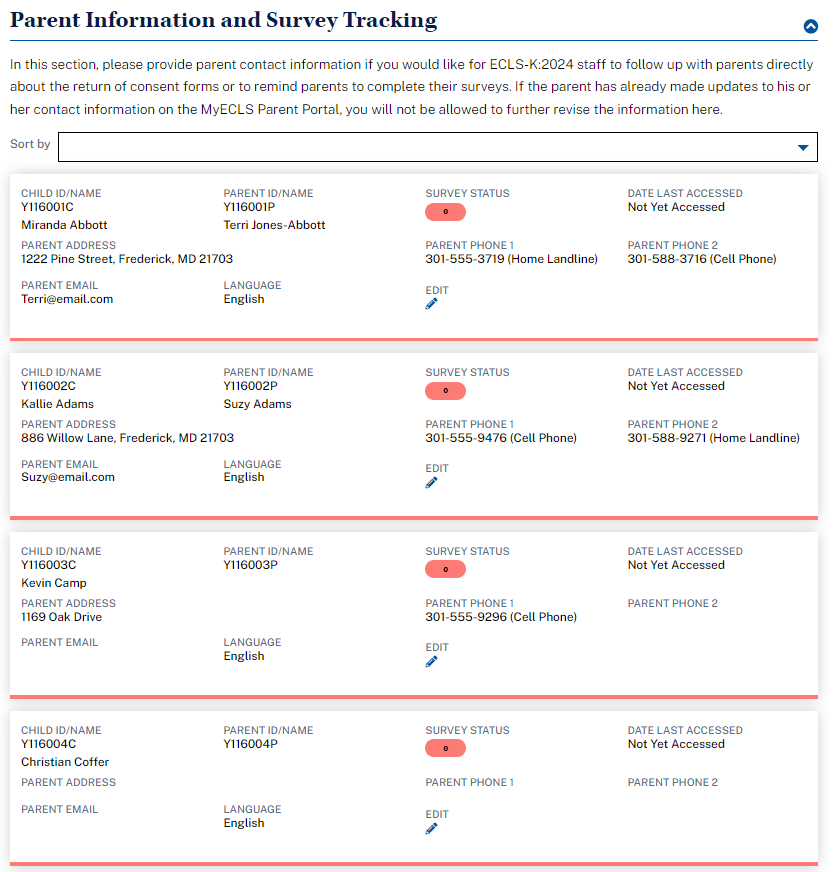Screen dimensions: 835x872
Task: Click the edit pencil for Miranda Abbott
Action: [432, 304]
